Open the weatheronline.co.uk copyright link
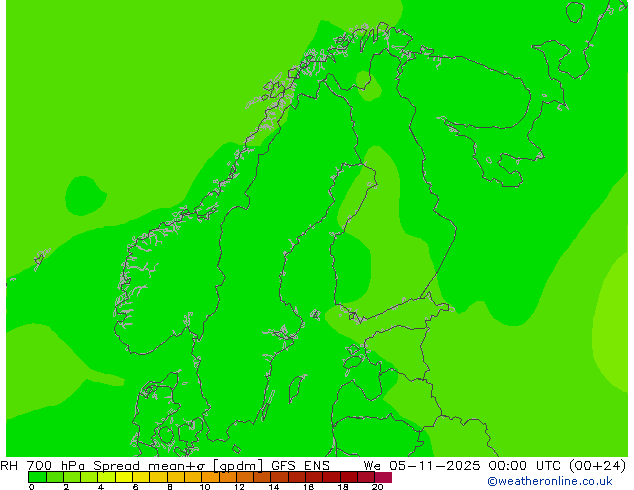This screenshot has width=634, height=490. coord(550,481)
